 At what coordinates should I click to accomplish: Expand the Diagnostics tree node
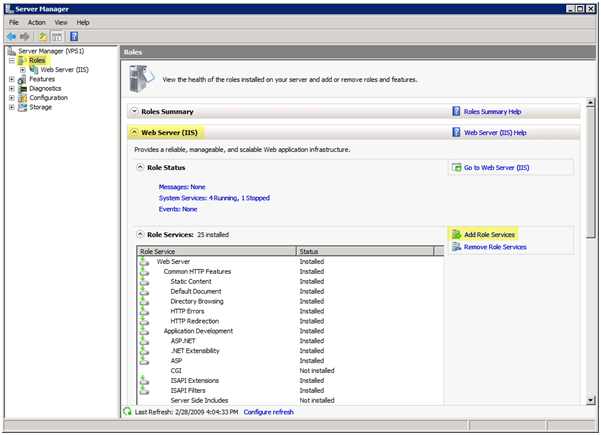(x=11, y=89)
